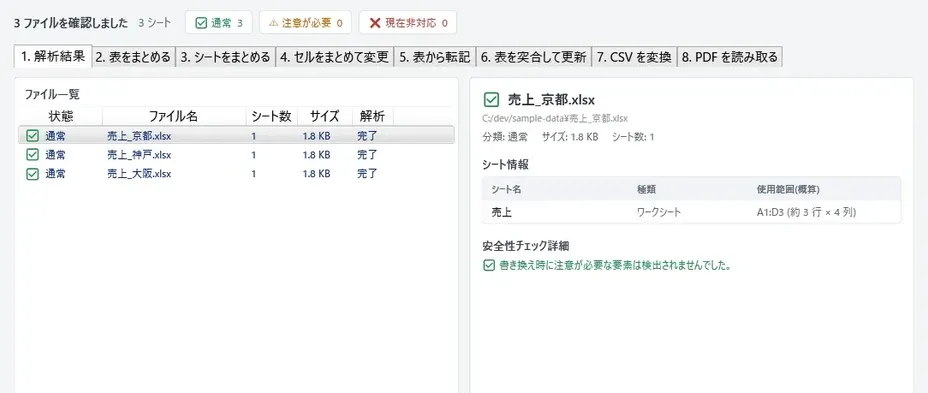Click the check icon beside 売上_京都.xlsx detail title

point(491,99)
